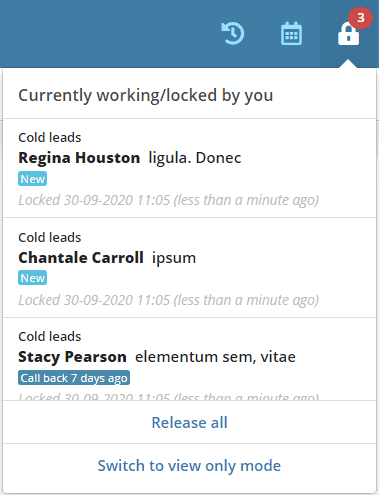The height and width of the screenshot is (495, 379).
Task: Click the red notification badge showing 3
Action: 360,17
